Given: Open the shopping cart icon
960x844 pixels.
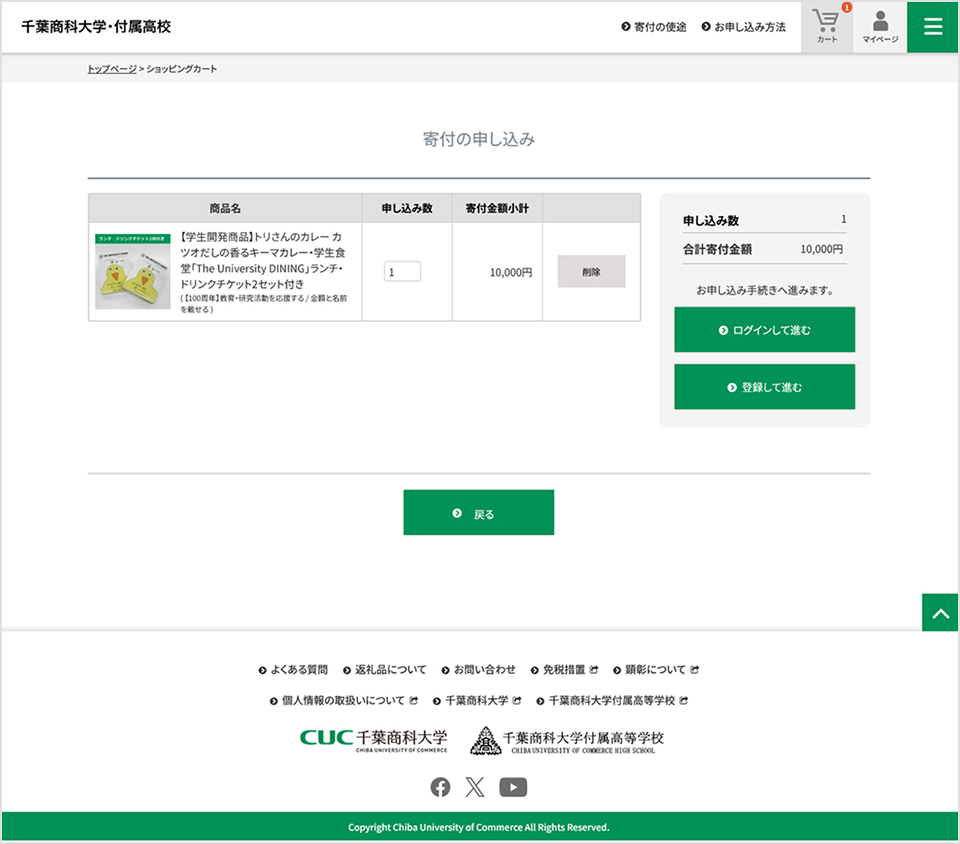Looking at the screenshot, I should 826,26.
